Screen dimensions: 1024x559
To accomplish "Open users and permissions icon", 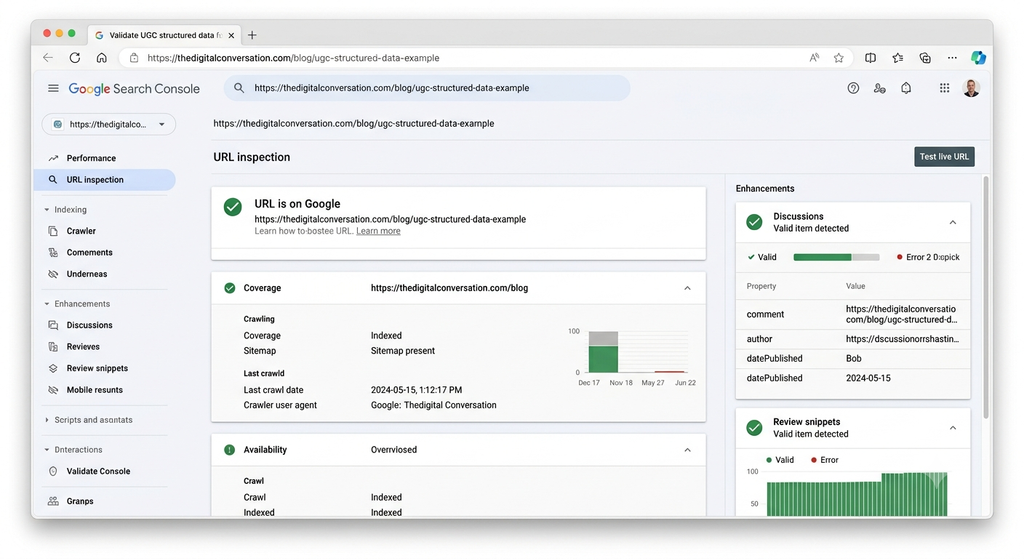I will pyautogui.click(x=880, y=88).
